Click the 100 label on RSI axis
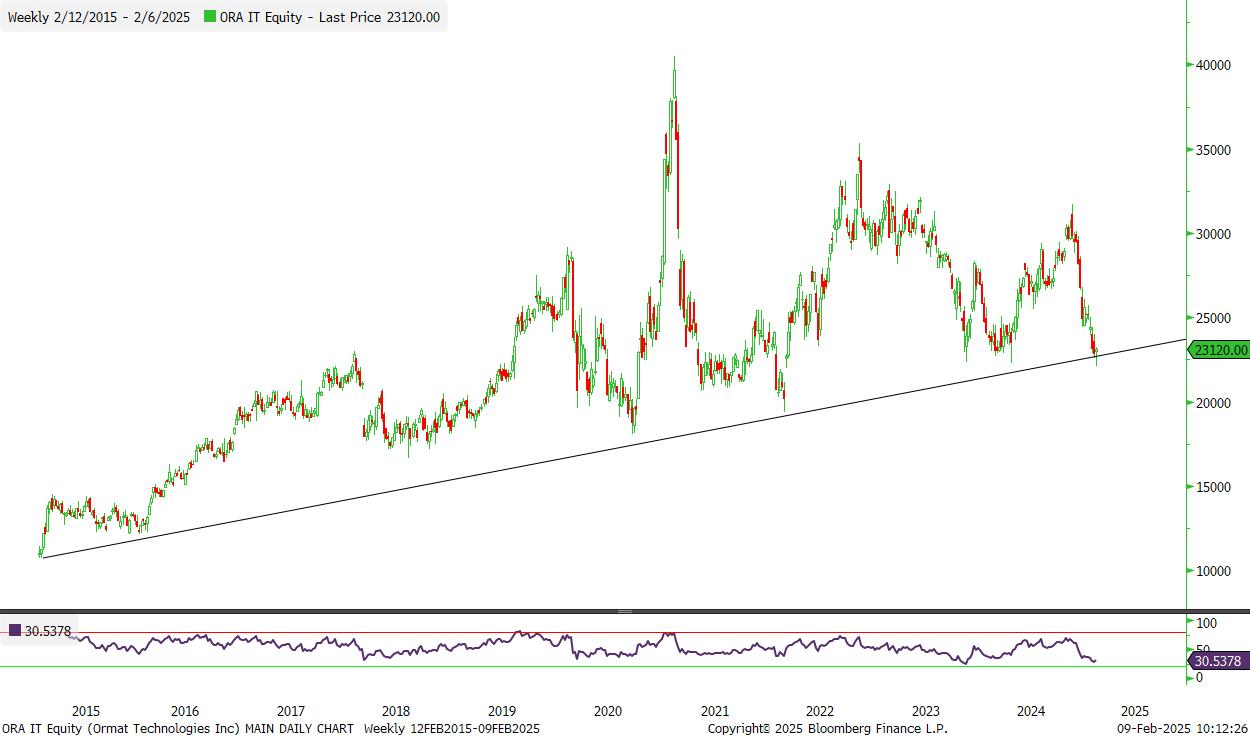The height and width of the screenshot is (737, 1250). (1206, 623)
